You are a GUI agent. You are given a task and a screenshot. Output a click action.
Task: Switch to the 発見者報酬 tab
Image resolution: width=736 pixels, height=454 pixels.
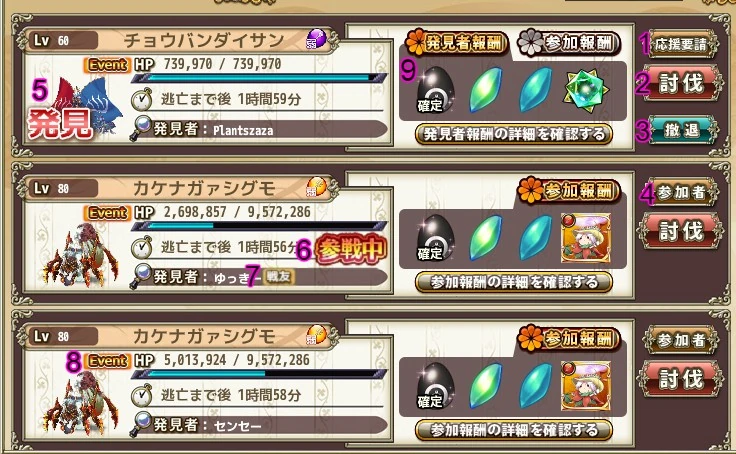pyautogui.click(x=457, y=43)
